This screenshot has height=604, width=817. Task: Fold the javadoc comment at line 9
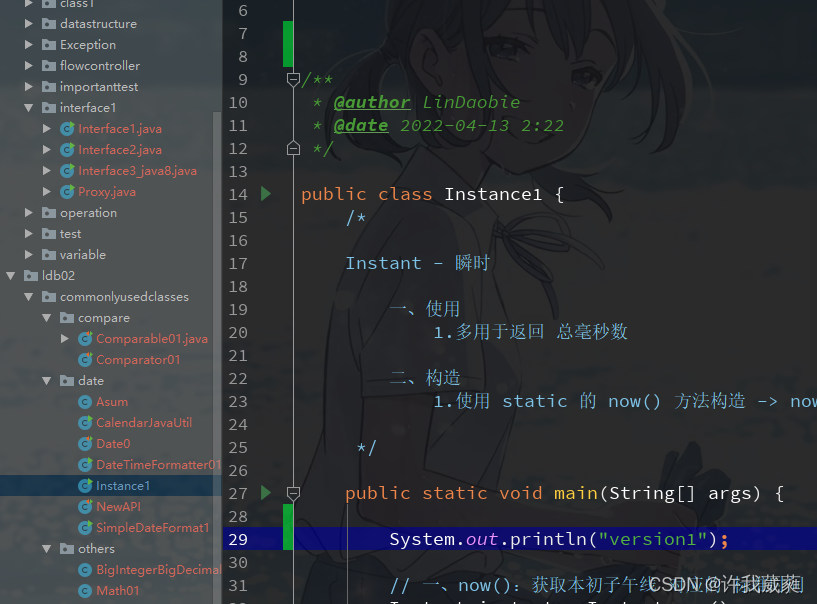292,78
